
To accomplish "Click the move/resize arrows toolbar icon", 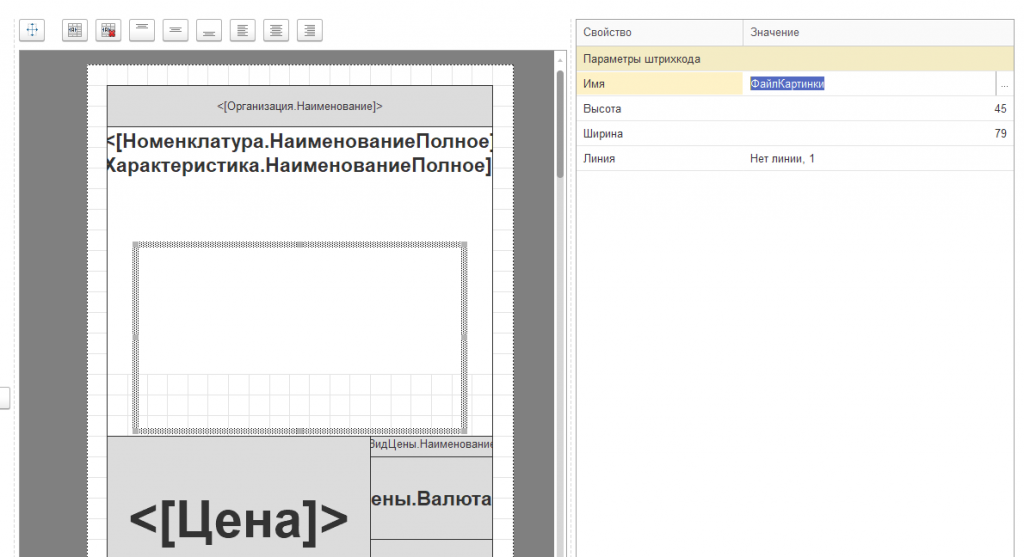I will click(x=32, y=30).
